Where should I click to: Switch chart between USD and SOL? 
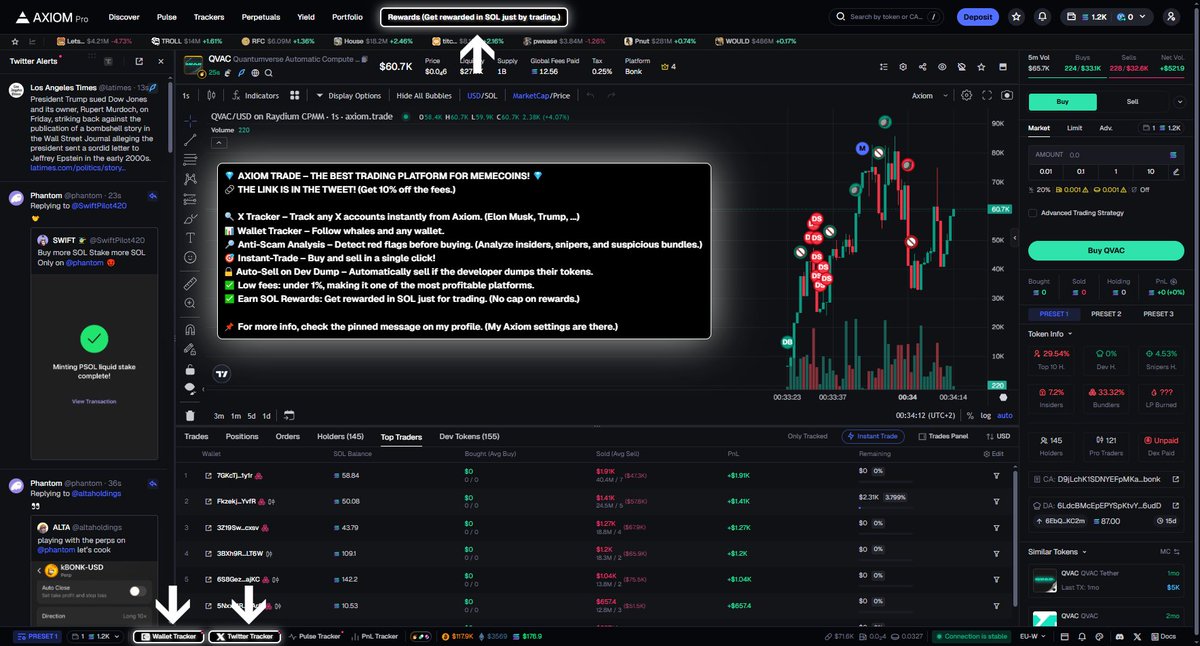pos(481,95)
